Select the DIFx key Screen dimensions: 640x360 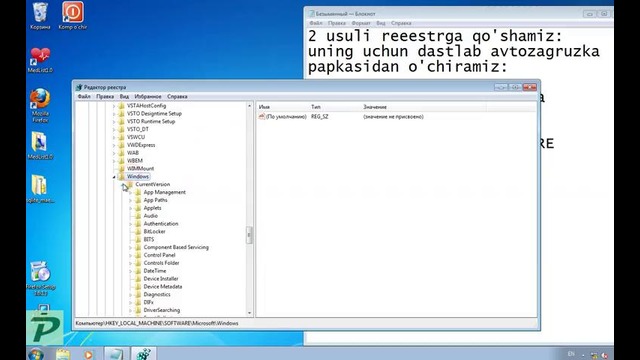coord(149,302)
